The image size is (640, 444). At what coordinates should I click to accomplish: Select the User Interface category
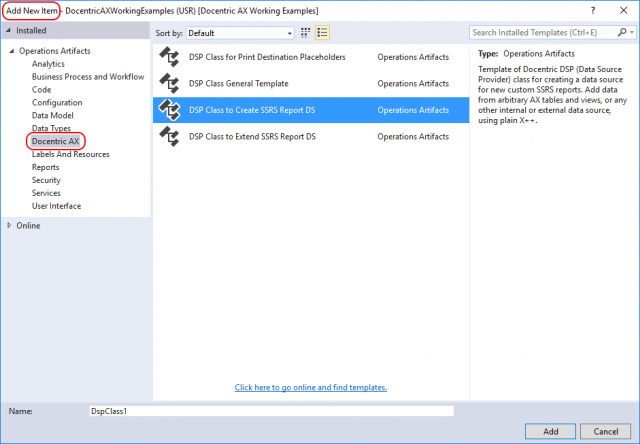click(56, 206)
